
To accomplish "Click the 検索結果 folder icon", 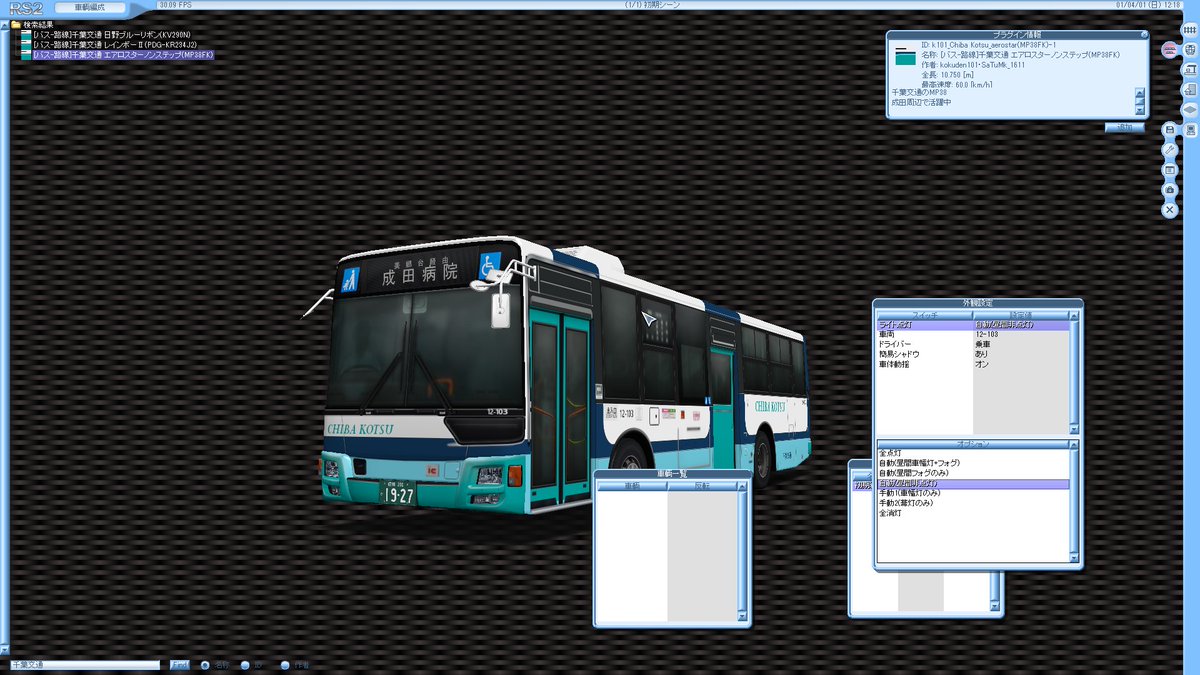I will tap(15, 25).
